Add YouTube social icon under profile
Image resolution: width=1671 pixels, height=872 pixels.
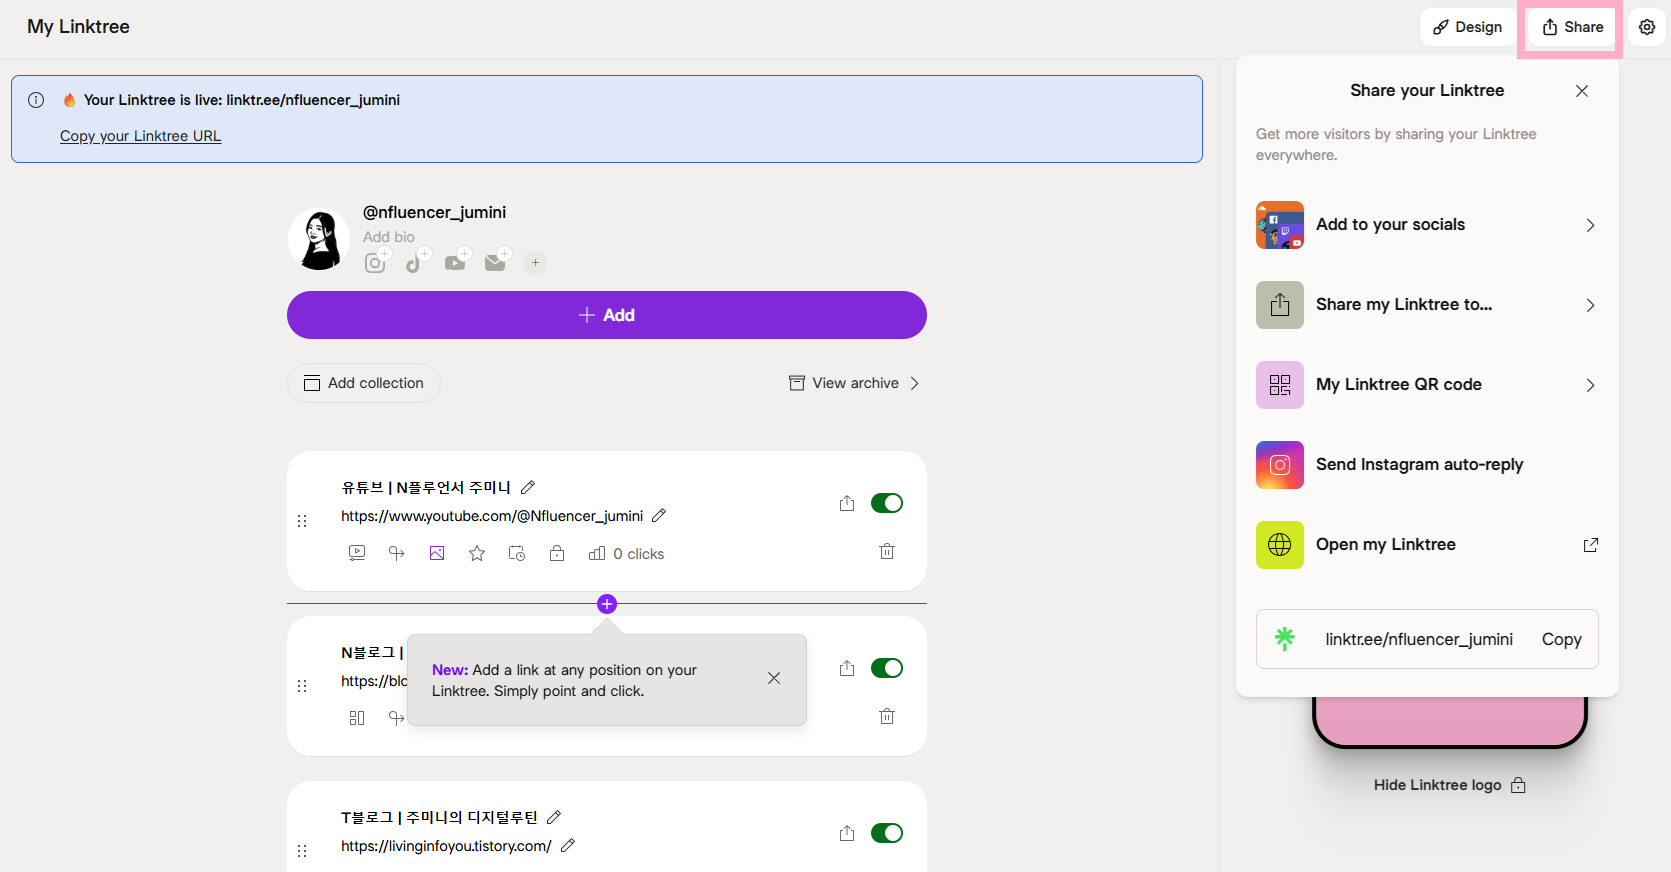click(455, 262)
